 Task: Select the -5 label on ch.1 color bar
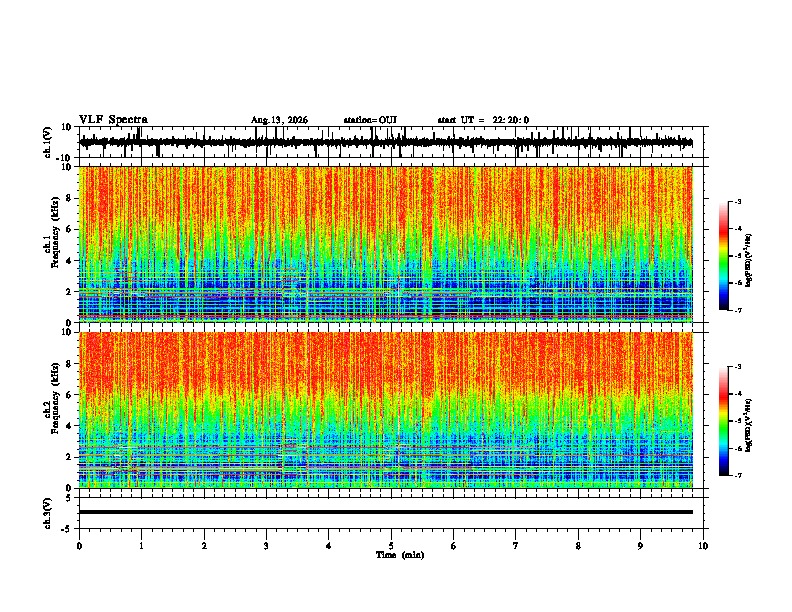[x=737, y=256]
